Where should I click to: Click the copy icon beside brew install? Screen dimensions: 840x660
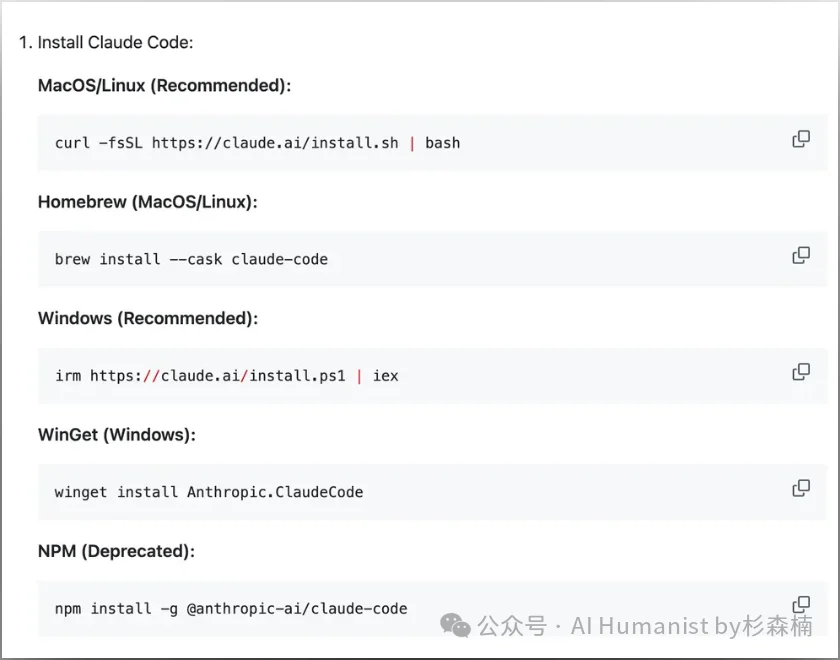coord(801,255)
